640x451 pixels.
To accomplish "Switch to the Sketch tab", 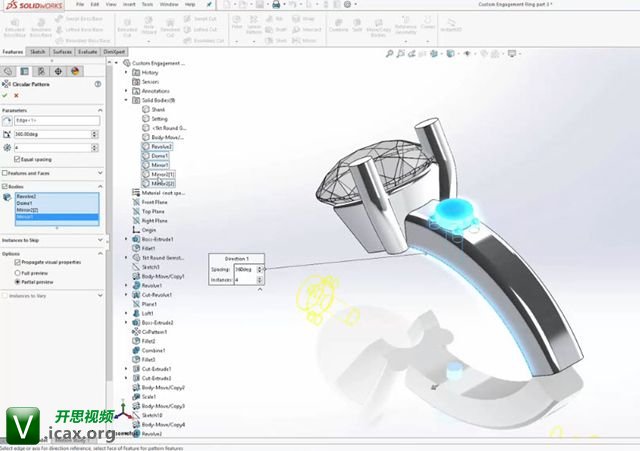I will (38, 52).
